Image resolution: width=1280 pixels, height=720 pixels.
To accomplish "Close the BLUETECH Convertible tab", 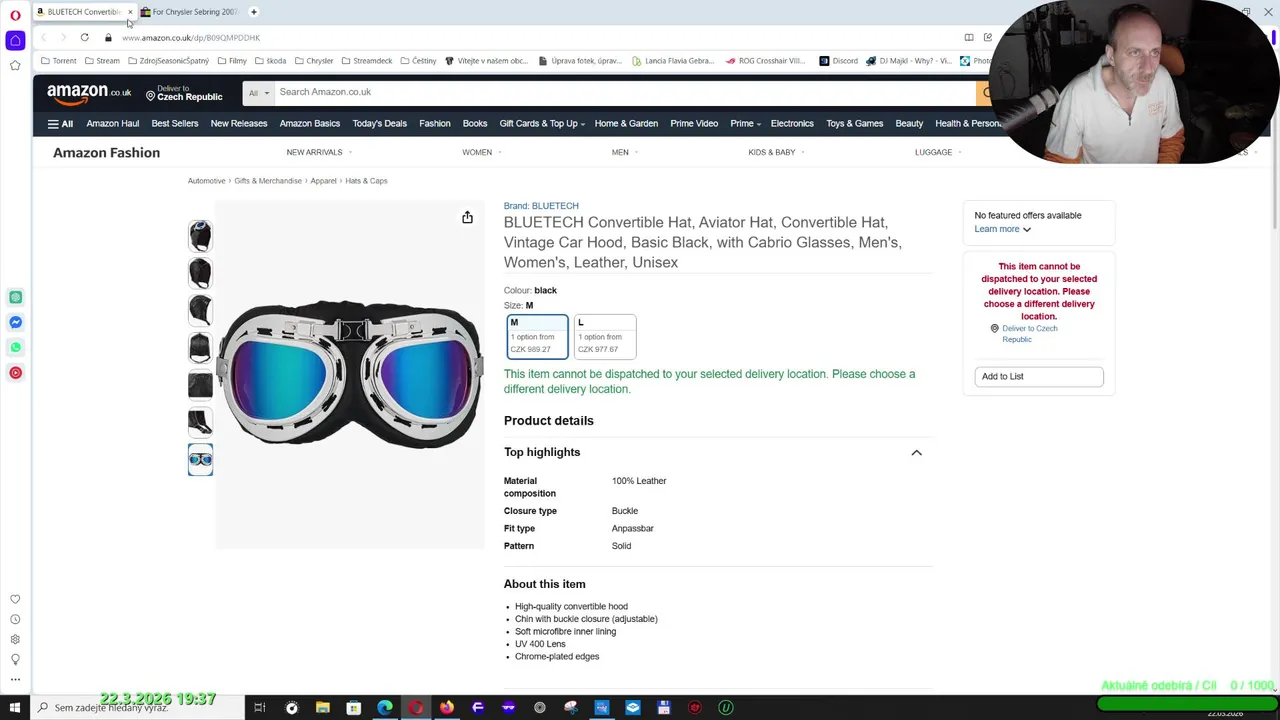I will [x=130, y=12].
